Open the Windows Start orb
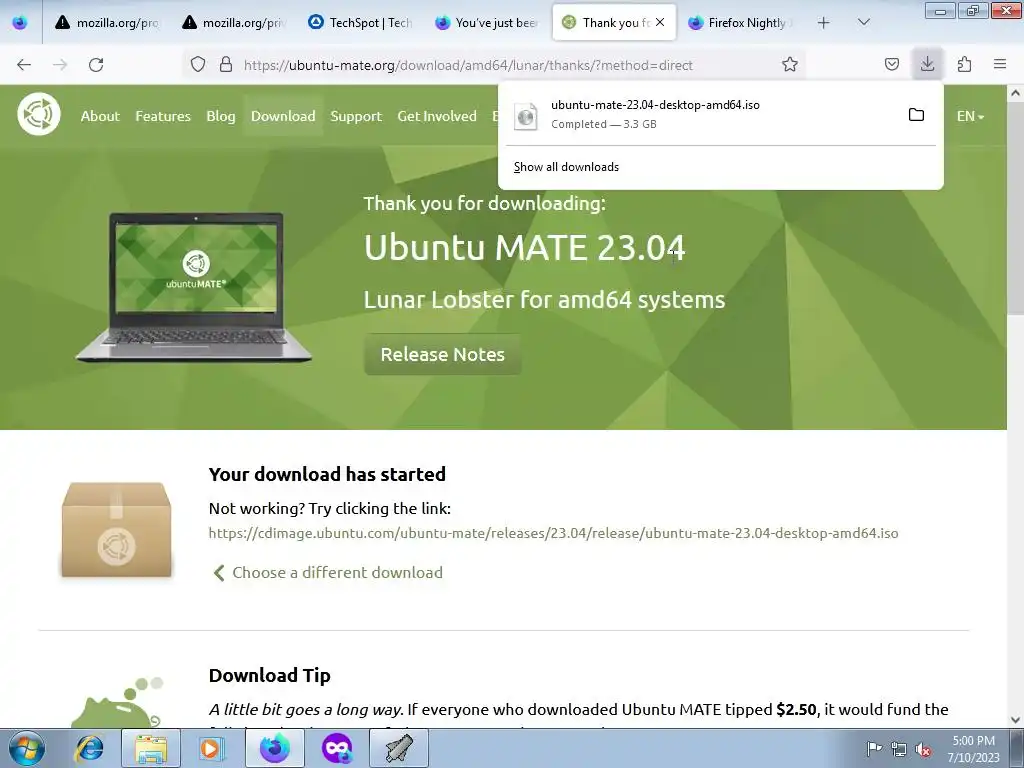This screenshot has width=1024, height=768. coord(26,748)
